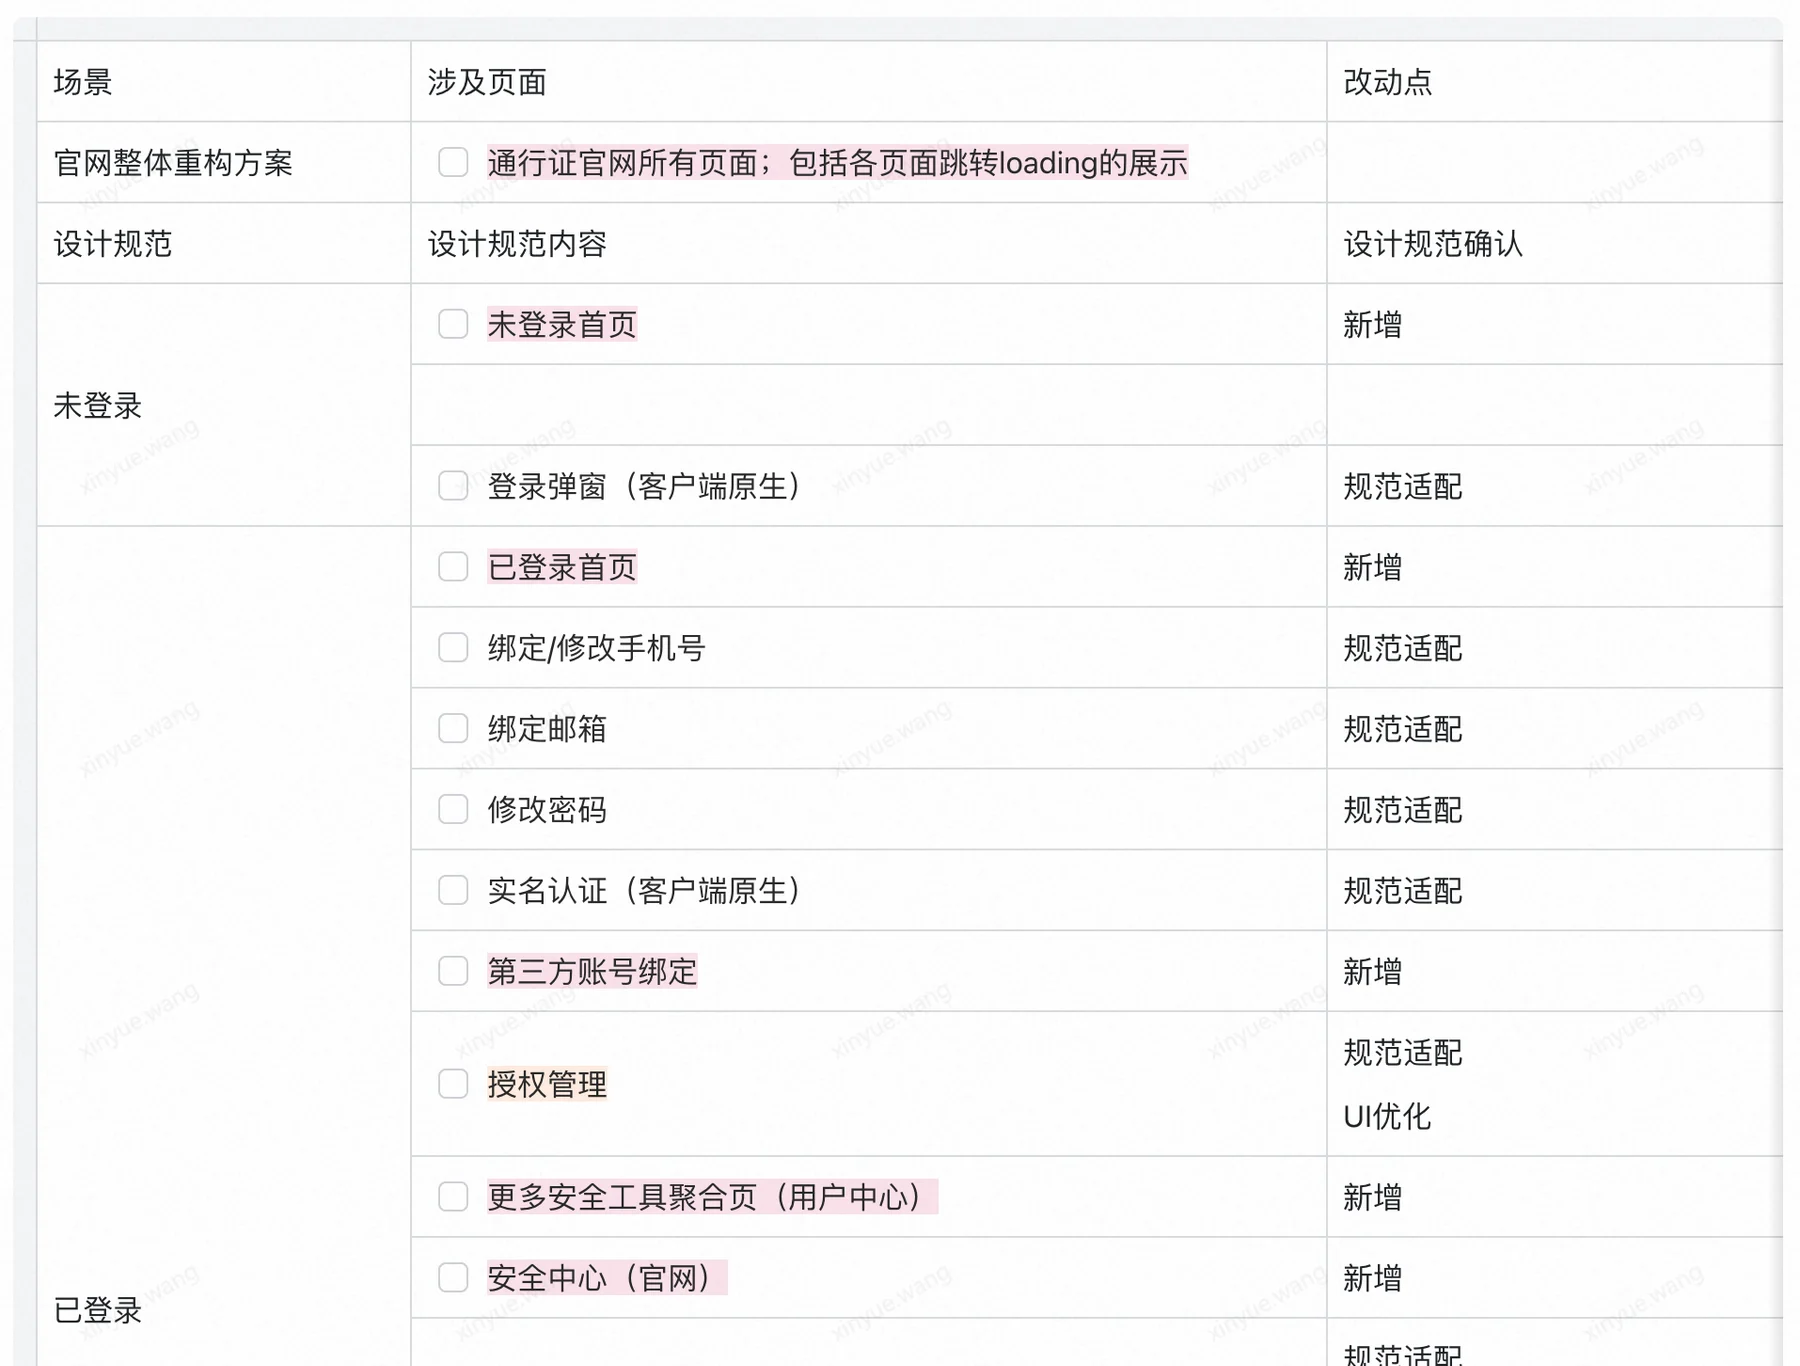Click 新增 in the 安全中心 row
The image size is (1800, 1366).
click(1372, 1279)
